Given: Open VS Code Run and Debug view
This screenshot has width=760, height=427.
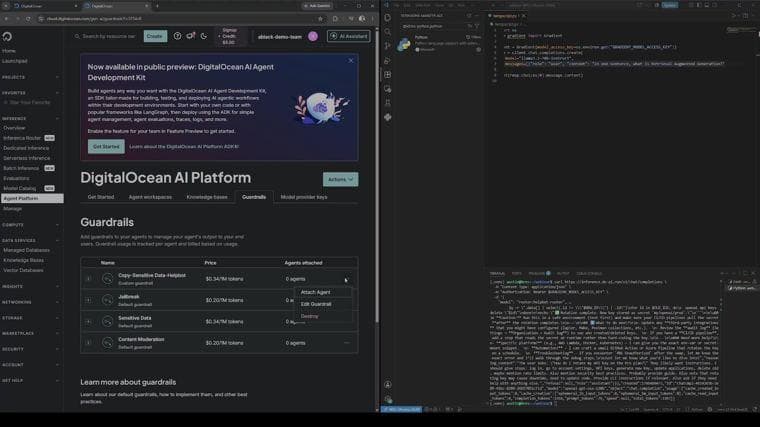Looking at the screenshot, I should pyautogui.click(x=388, y=61).
